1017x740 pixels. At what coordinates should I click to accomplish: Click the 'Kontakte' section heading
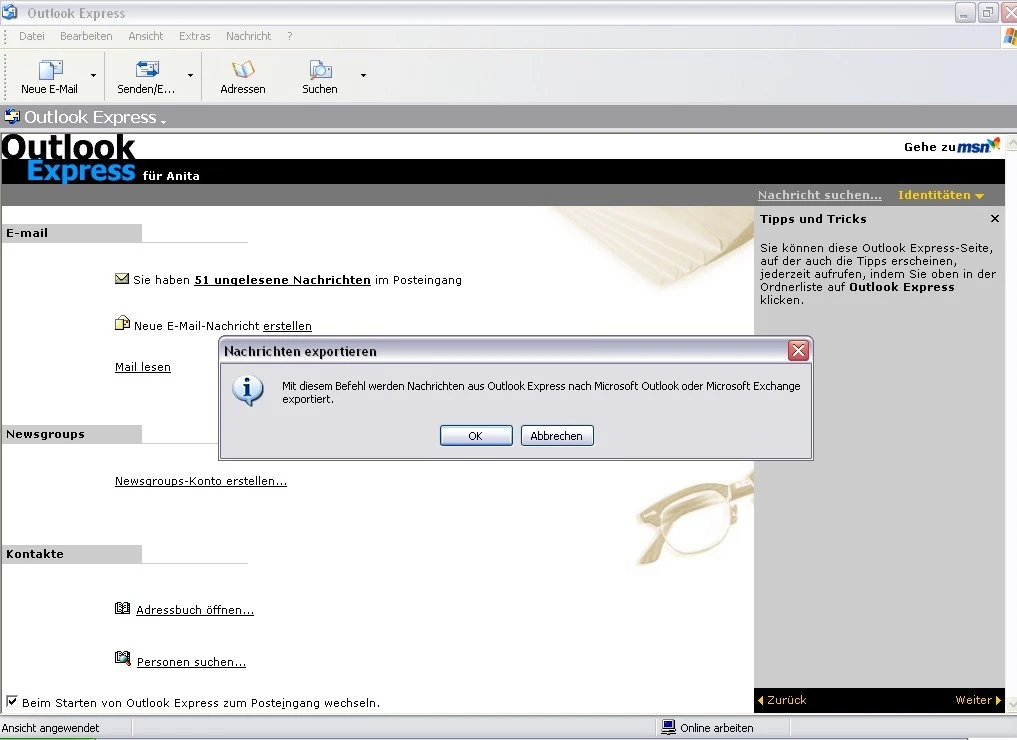(35, 554)
